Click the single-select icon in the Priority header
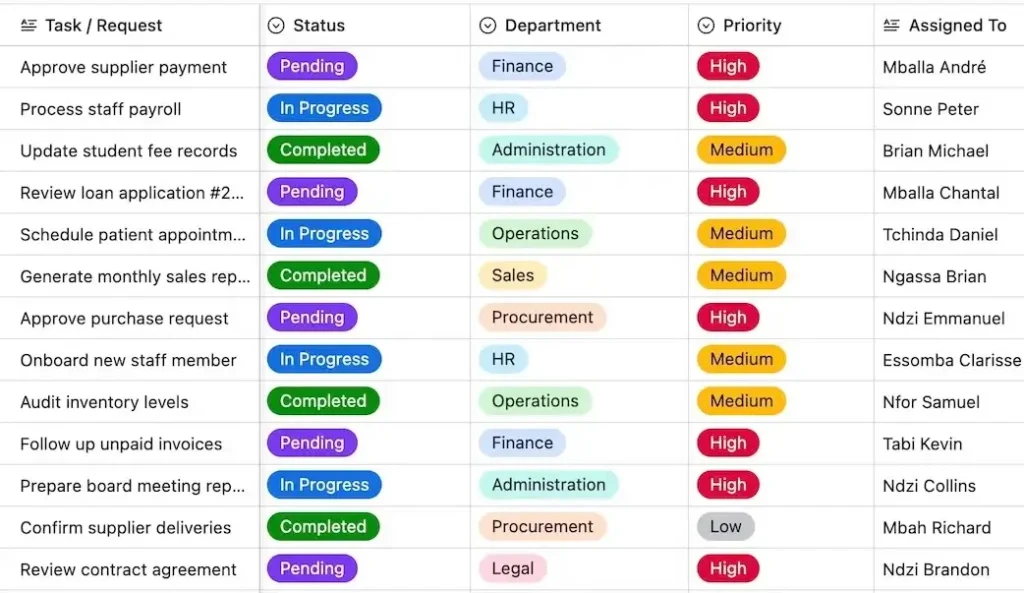 (x=706, y=26)
